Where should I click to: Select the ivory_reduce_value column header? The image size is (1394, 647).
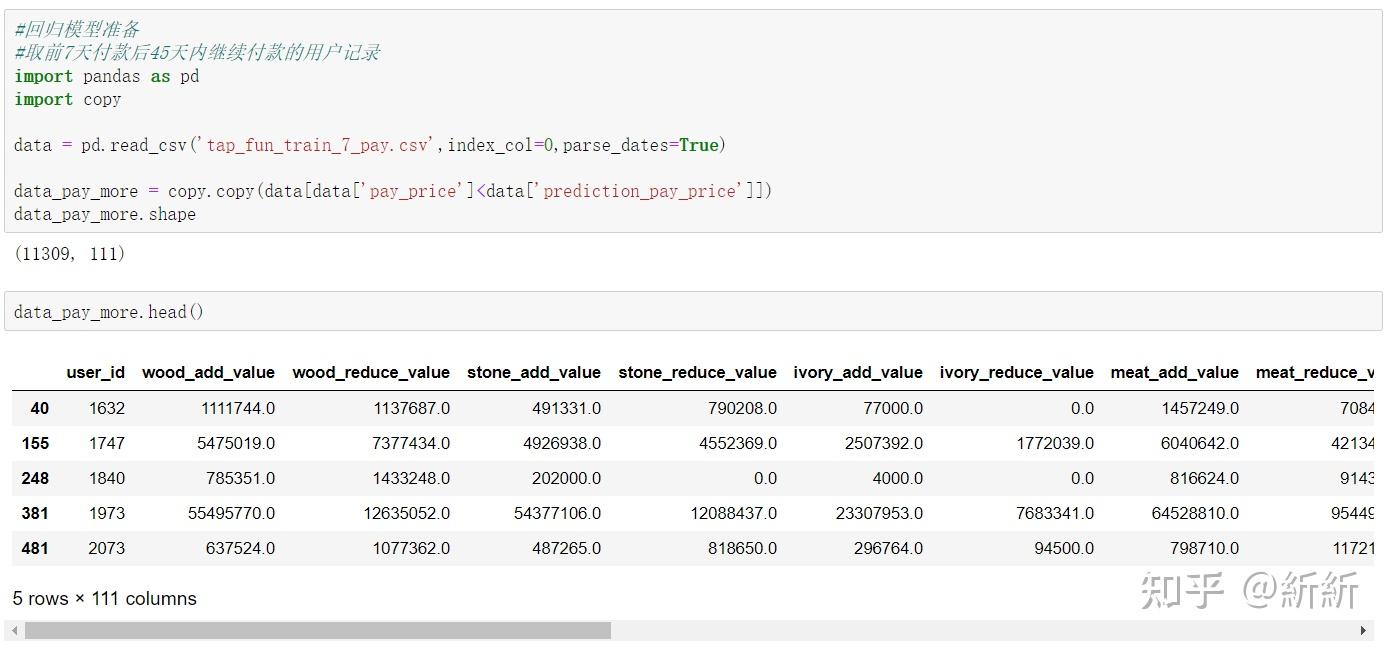tap(1016, 373)
